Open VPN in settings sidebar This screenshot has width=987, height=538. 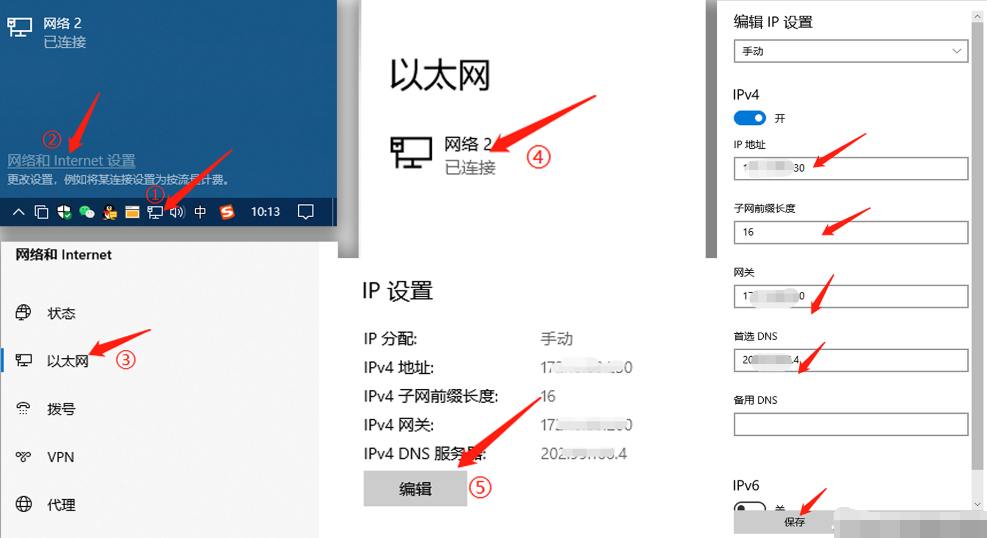[x=60, y=457]
